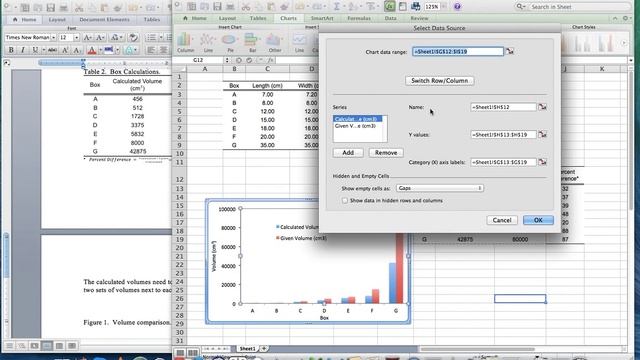
Task: Toggle Show data in hidden rows checkbox
Action: point(345,200)
